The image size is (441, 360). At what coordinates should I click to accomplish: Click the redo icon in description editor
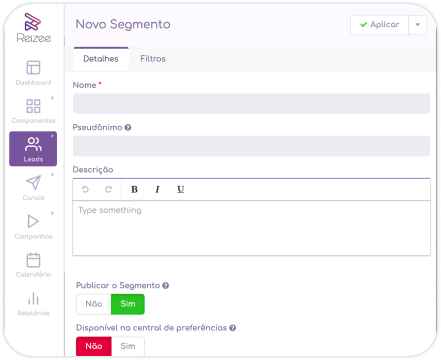[108, 189]
